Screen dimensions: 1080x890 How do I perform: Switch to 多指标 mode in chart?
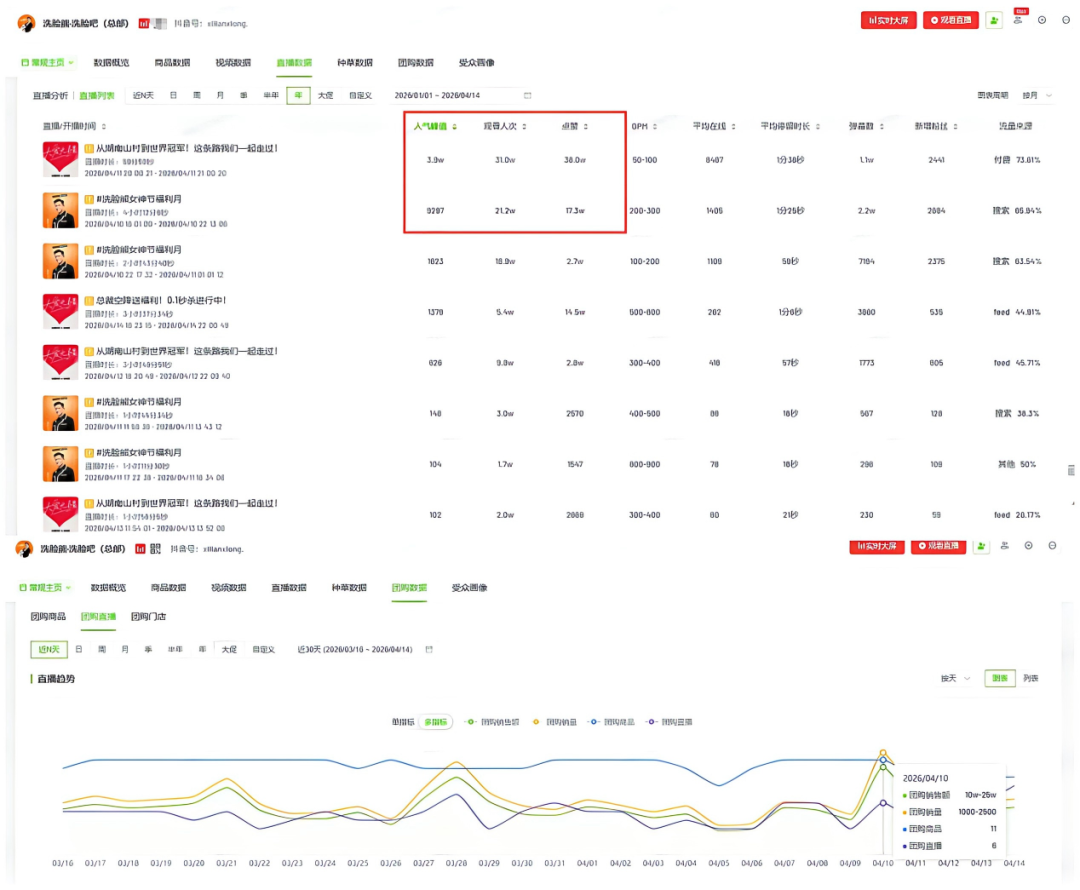tap(435, 721)
